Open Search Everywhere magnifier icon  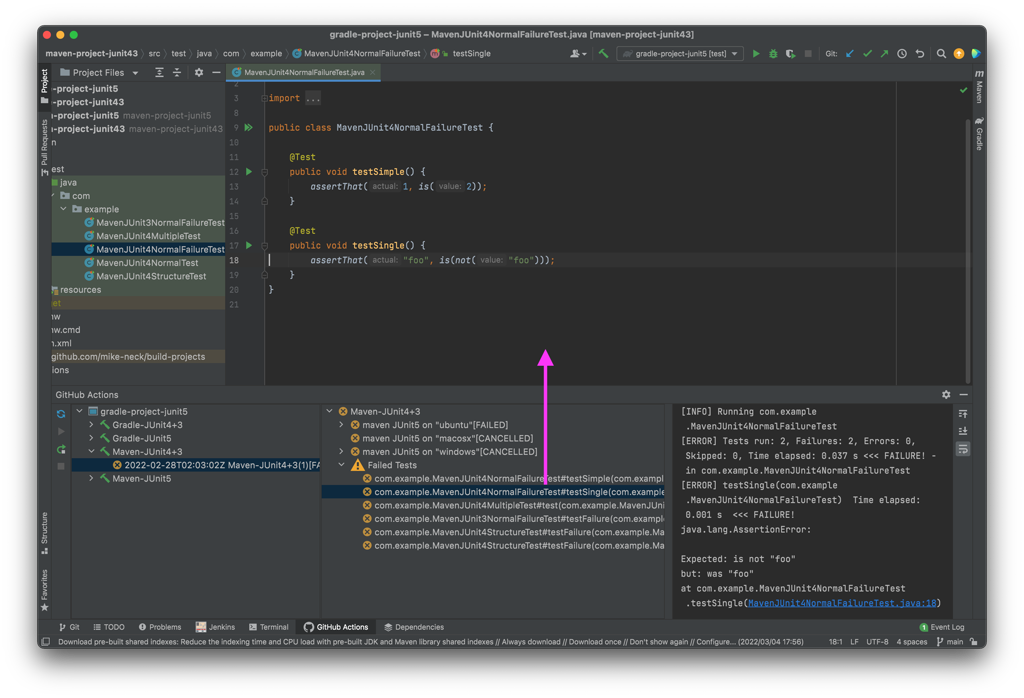point(941,54)
